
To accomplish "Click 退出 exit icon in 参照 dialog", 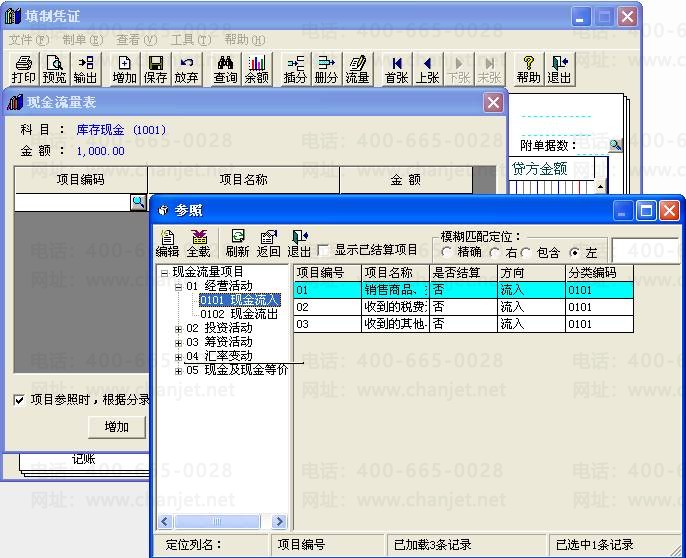I will (x=299, y=244).
